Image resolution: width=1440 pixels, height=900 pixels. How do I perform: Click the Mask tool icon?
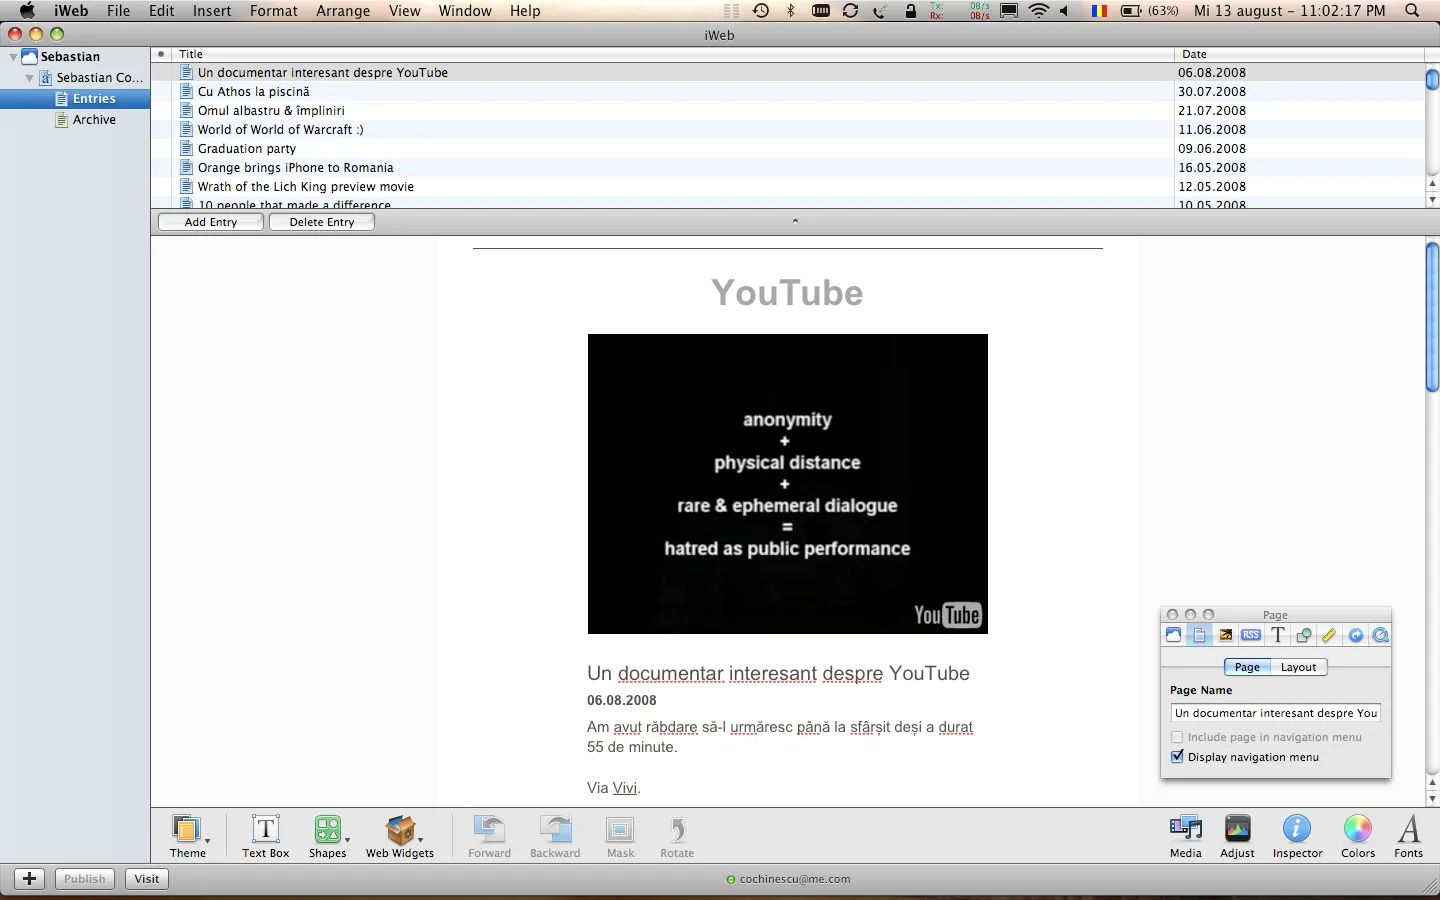click(620, 836)
